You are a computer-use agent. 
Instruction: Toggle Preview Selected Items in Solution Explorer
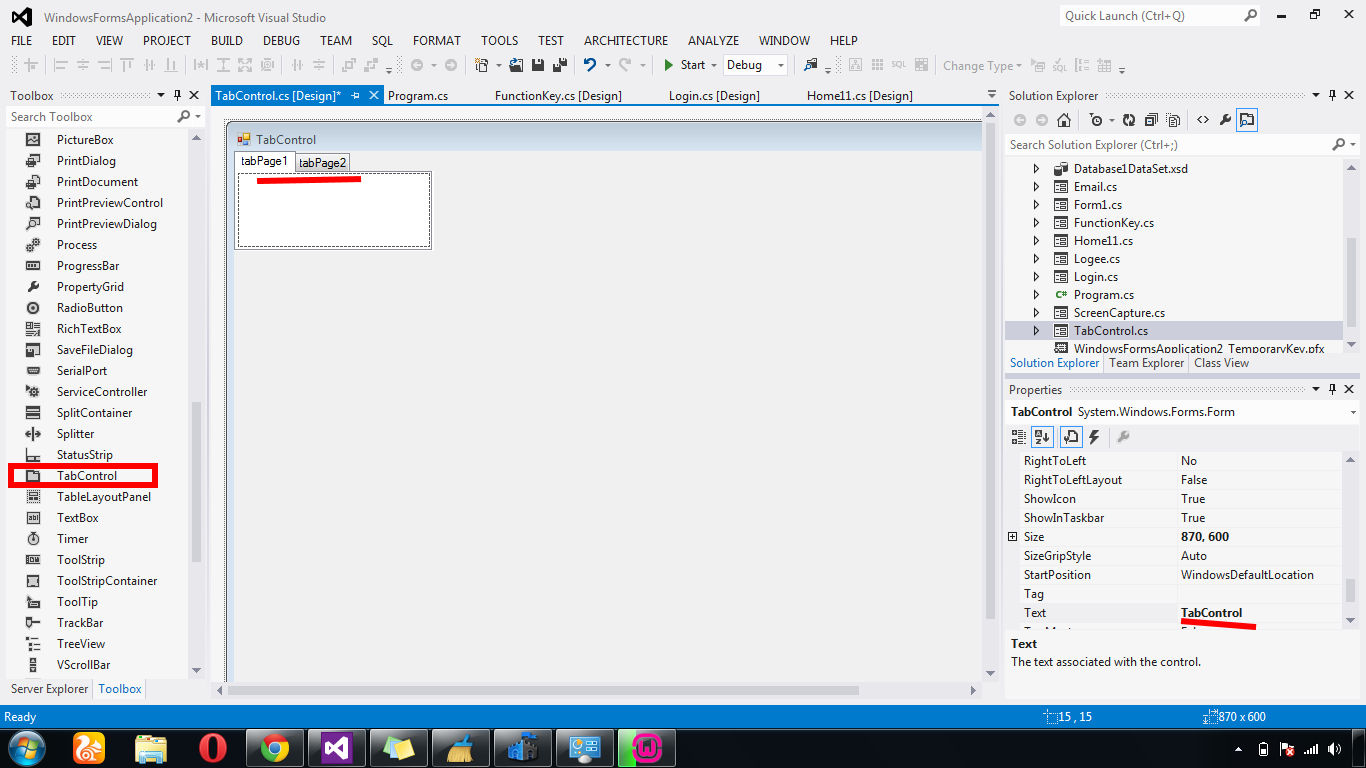click(x=1247, y=121)
